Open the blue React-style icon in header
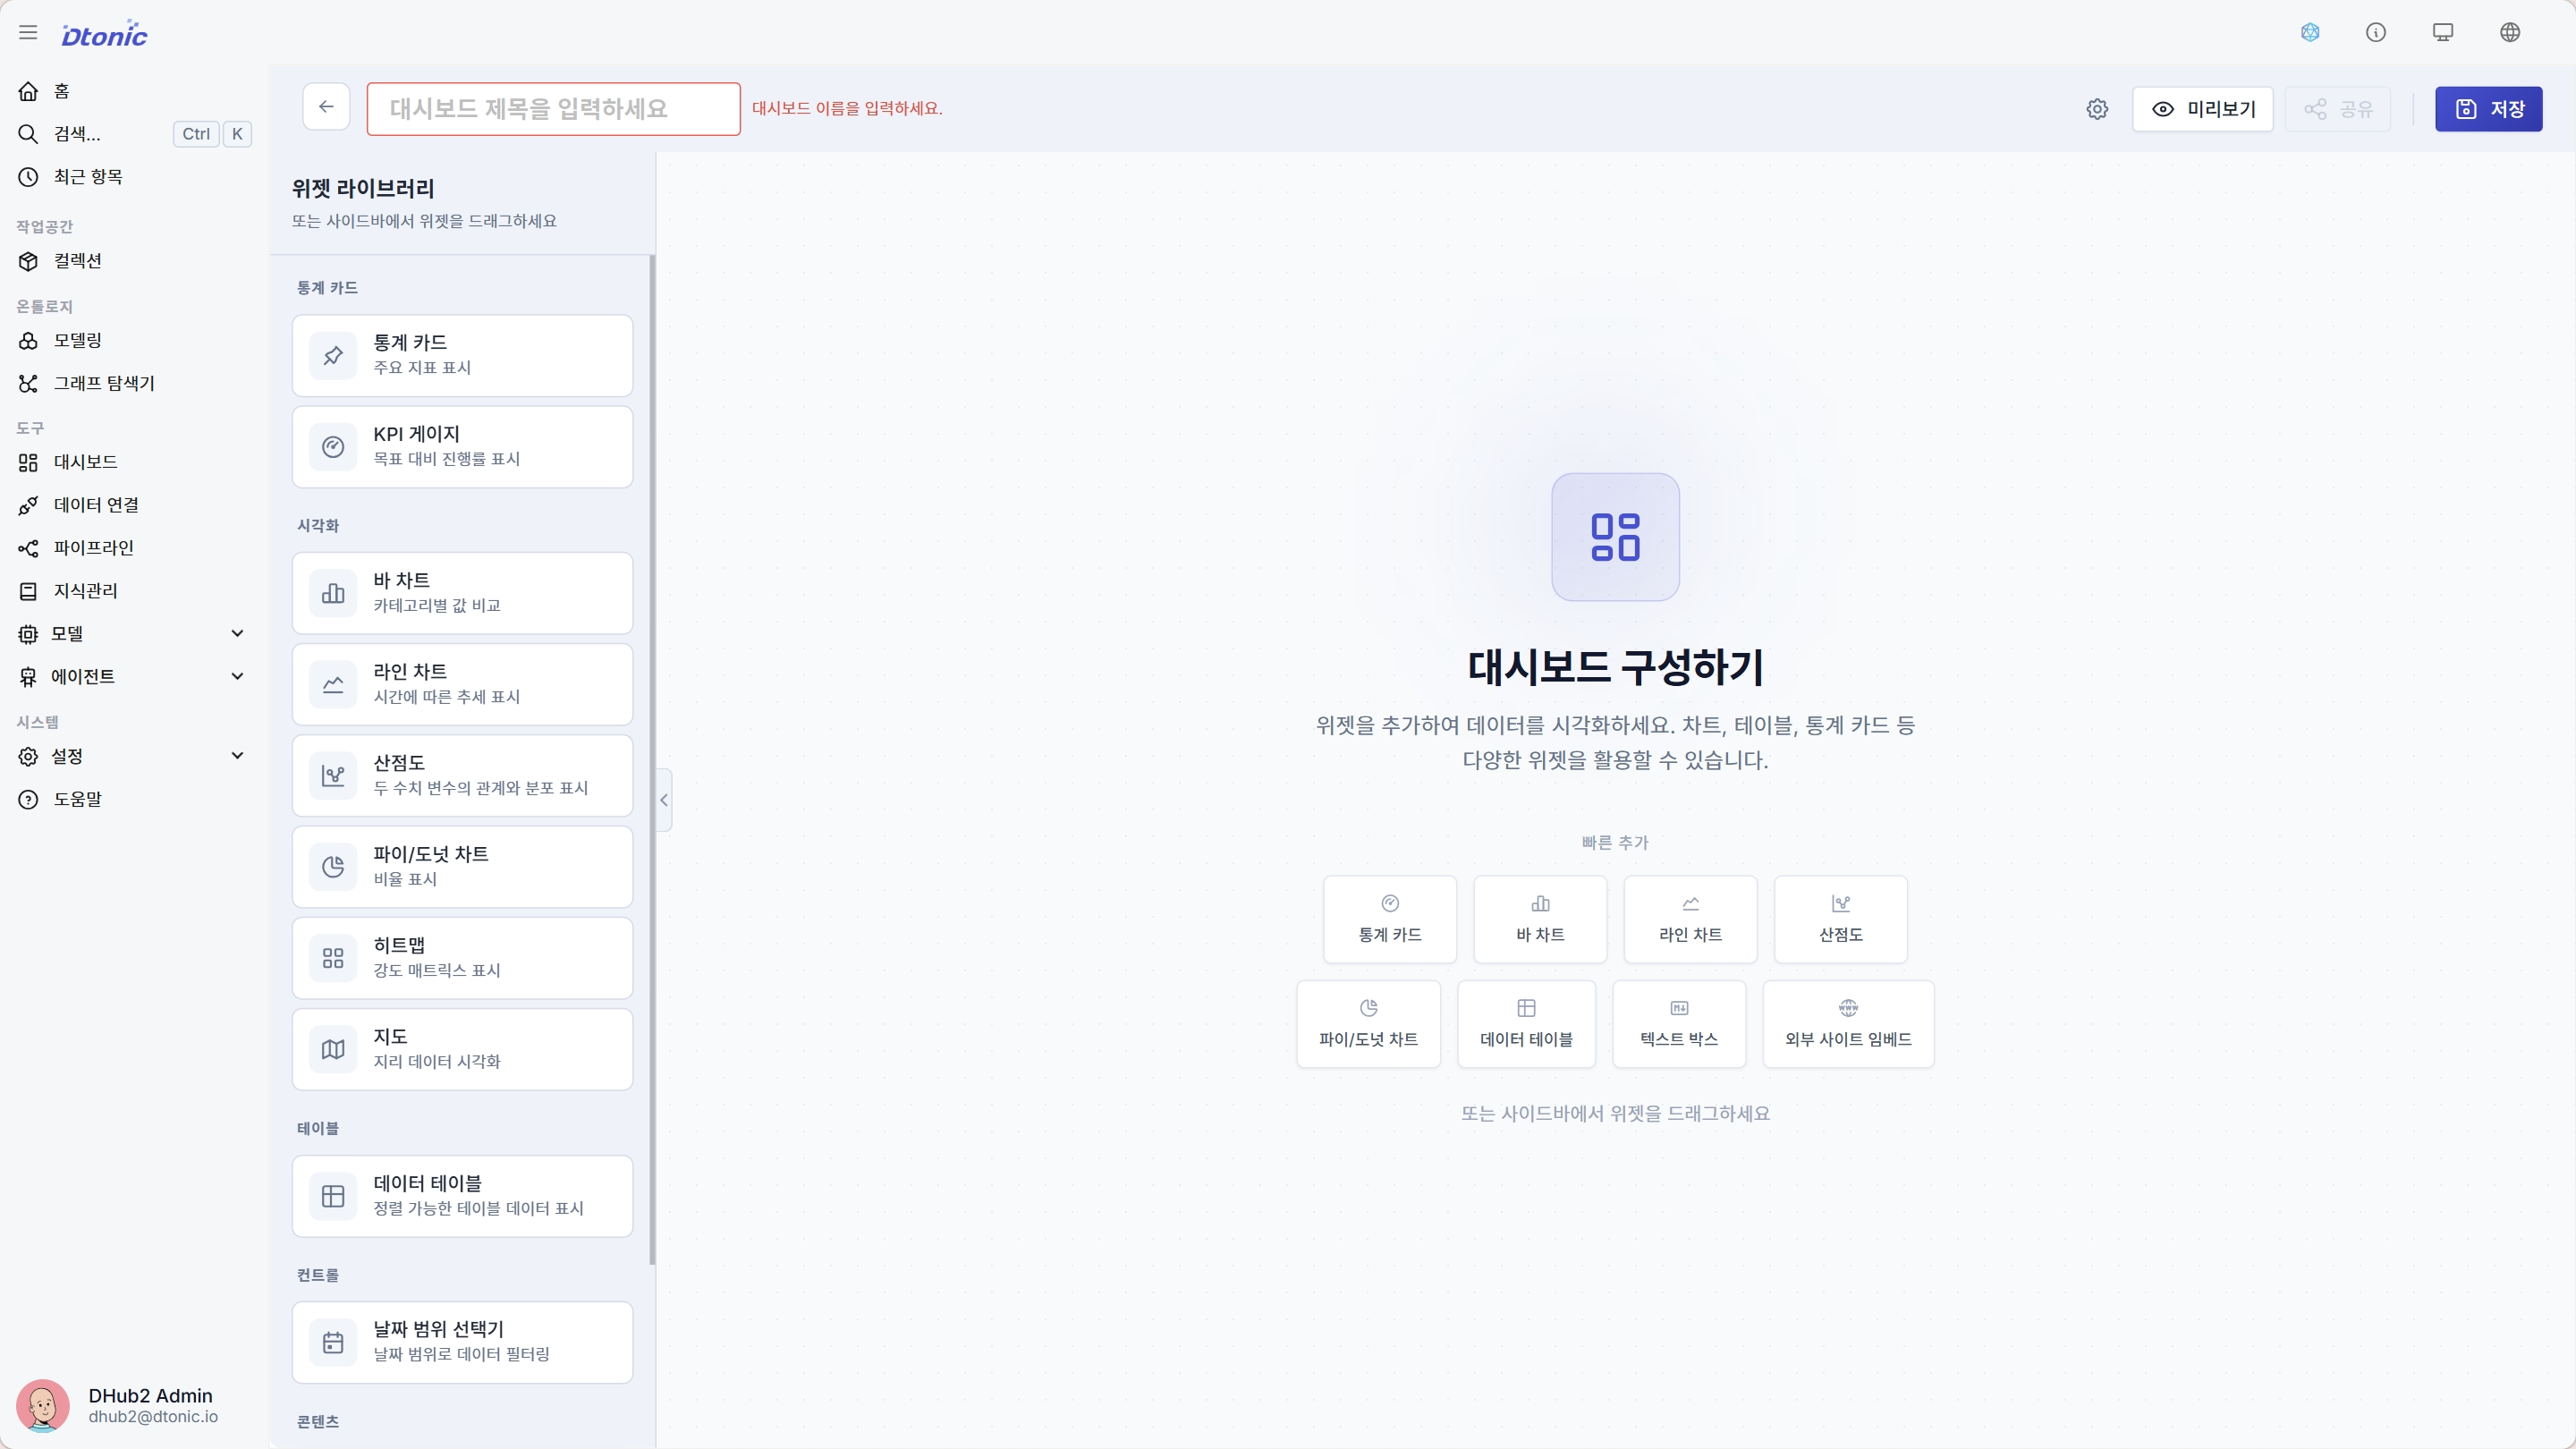2576x1449 pixels. pos(2310,32)
